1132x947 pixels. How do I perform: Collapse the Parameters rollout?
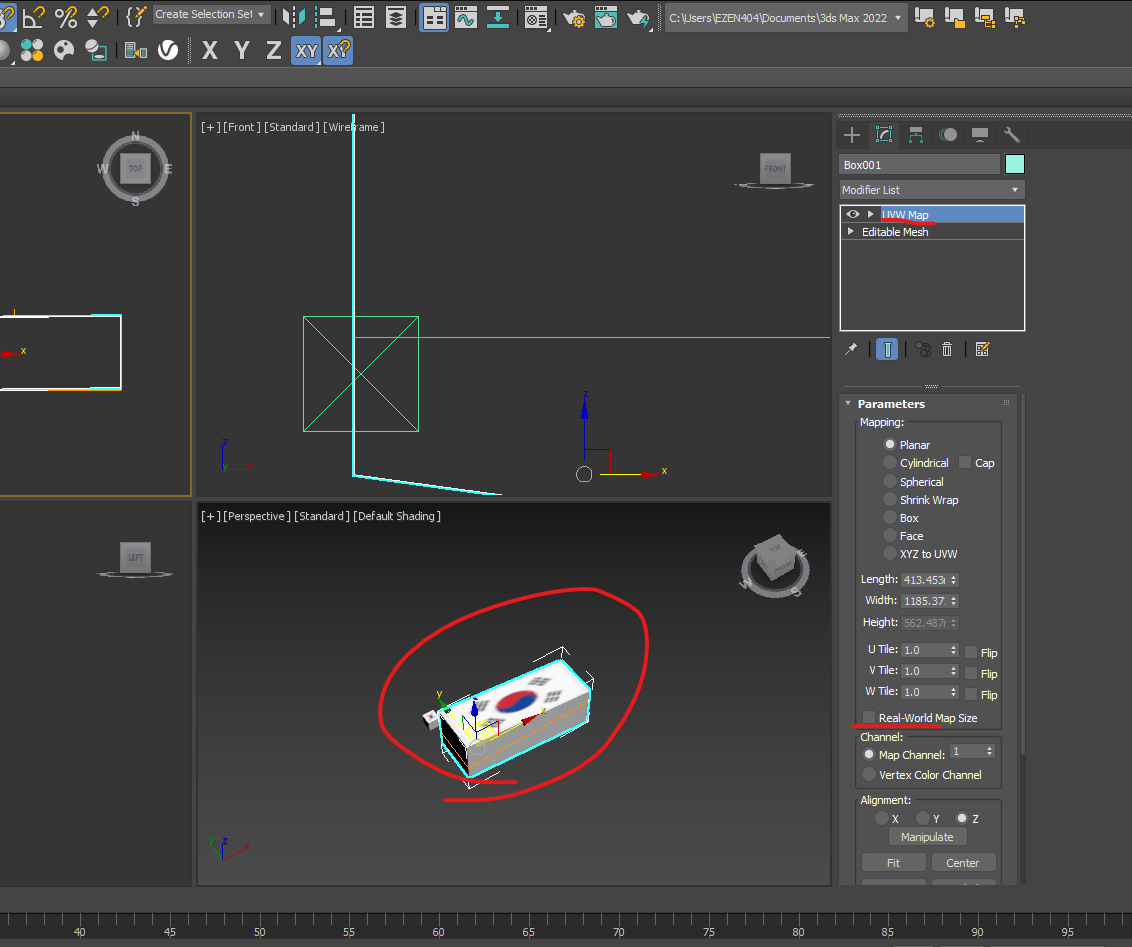(x=848, y=403)
